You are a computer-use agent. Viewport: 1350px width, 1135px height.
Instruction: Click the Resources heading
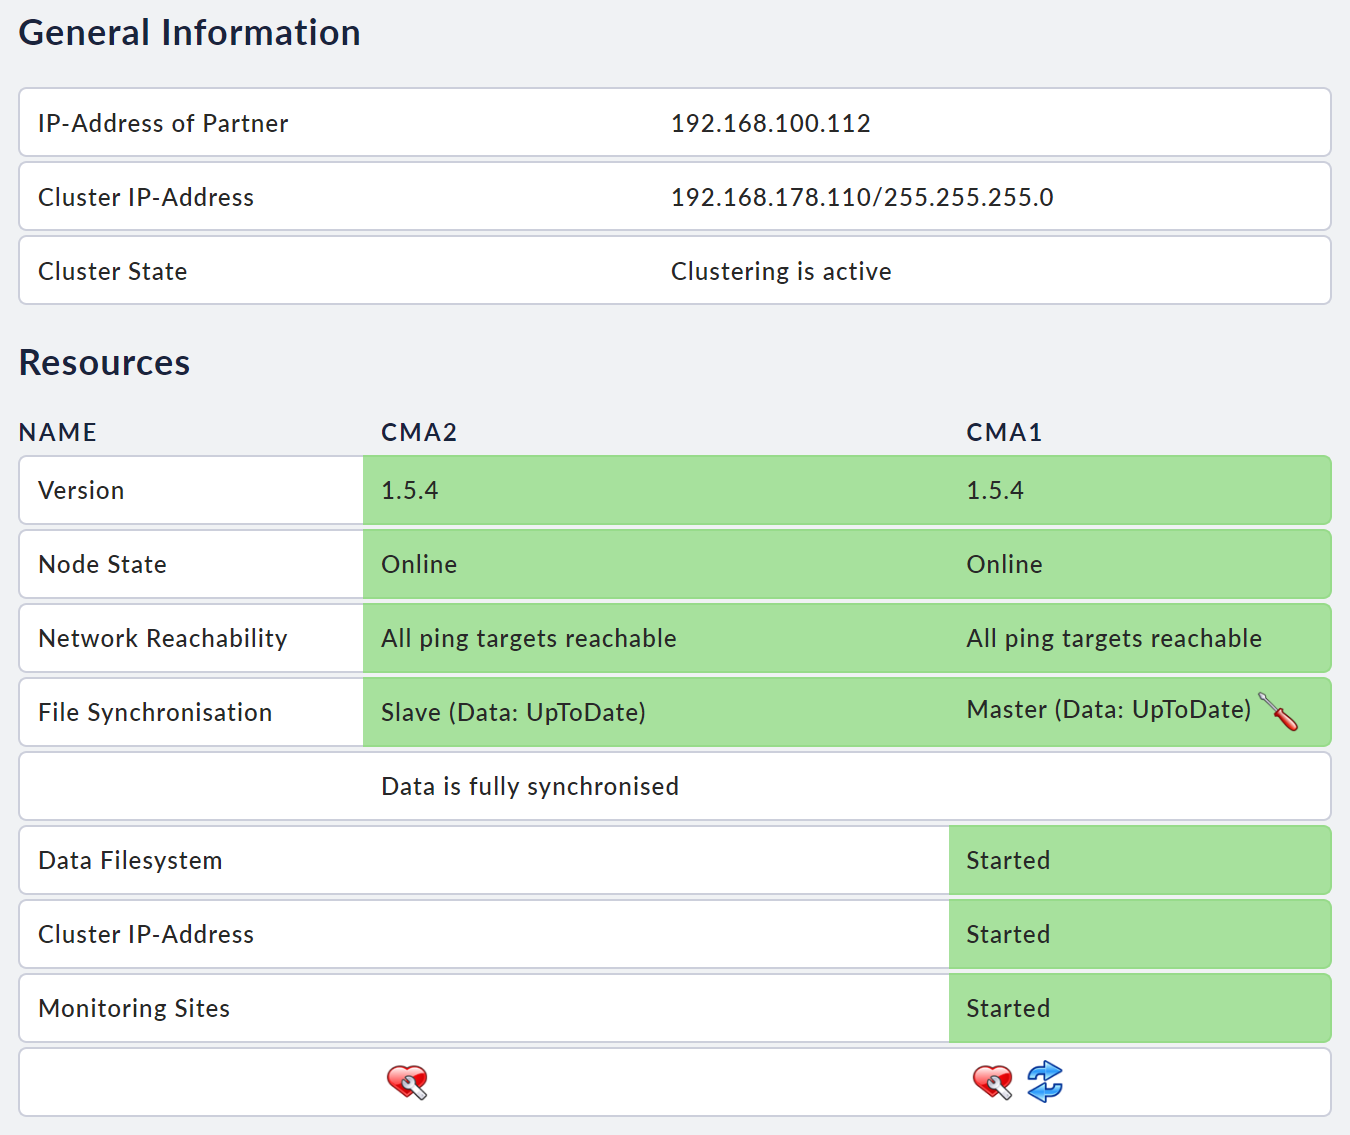tap(105, 362)
